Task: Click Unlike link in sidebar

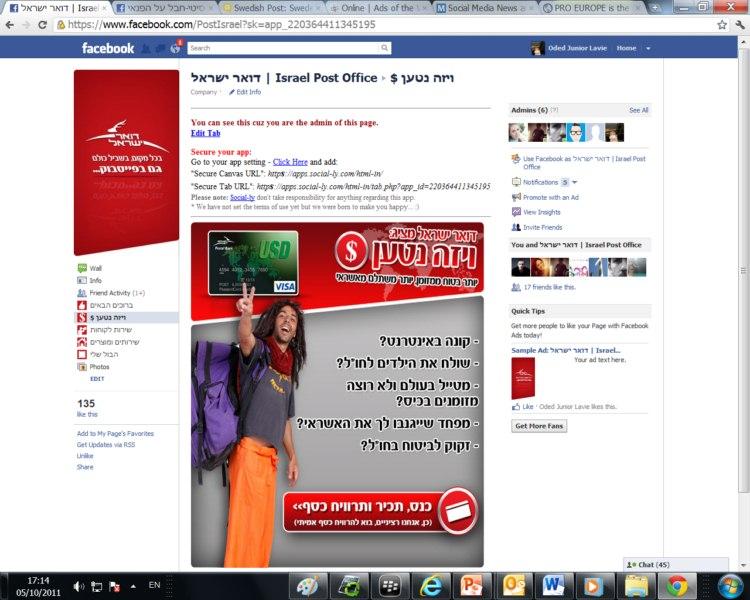Action: click(x=85, y=456)
